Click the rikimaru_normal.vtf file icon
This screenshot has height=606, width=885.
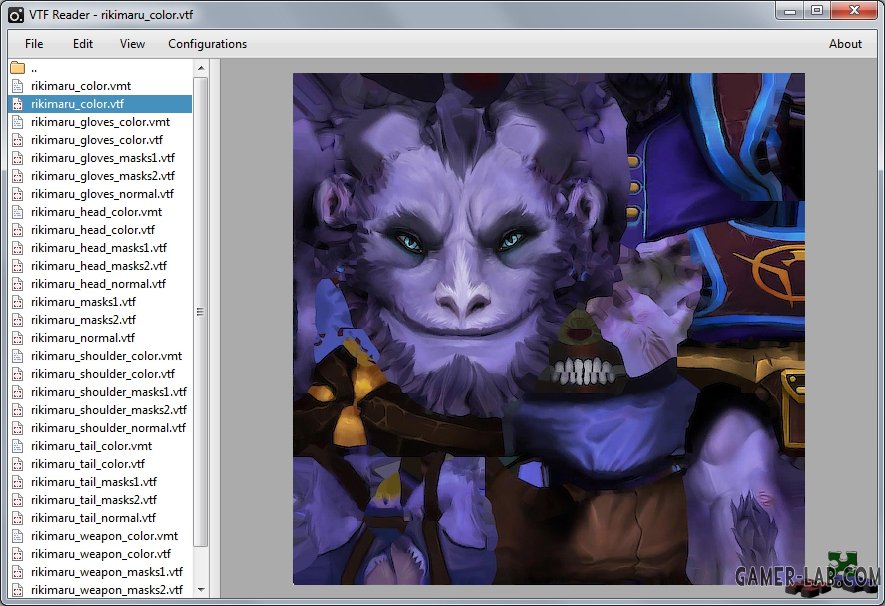[17, 338]
